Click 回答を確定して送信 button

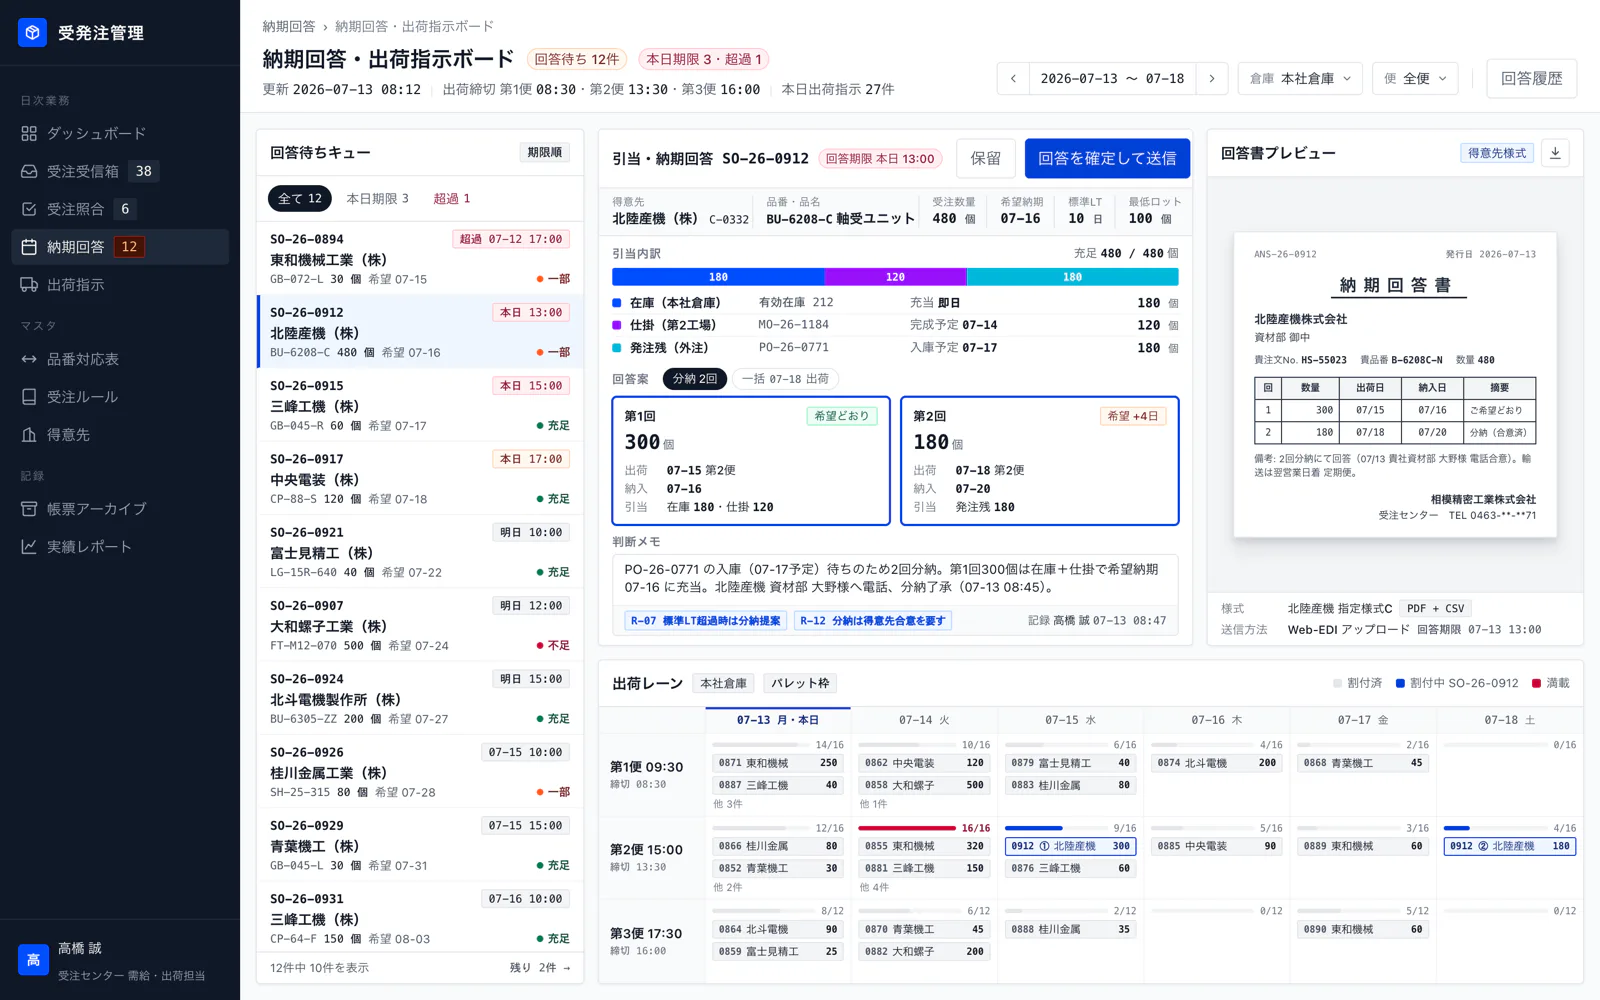pos(1107,158)
